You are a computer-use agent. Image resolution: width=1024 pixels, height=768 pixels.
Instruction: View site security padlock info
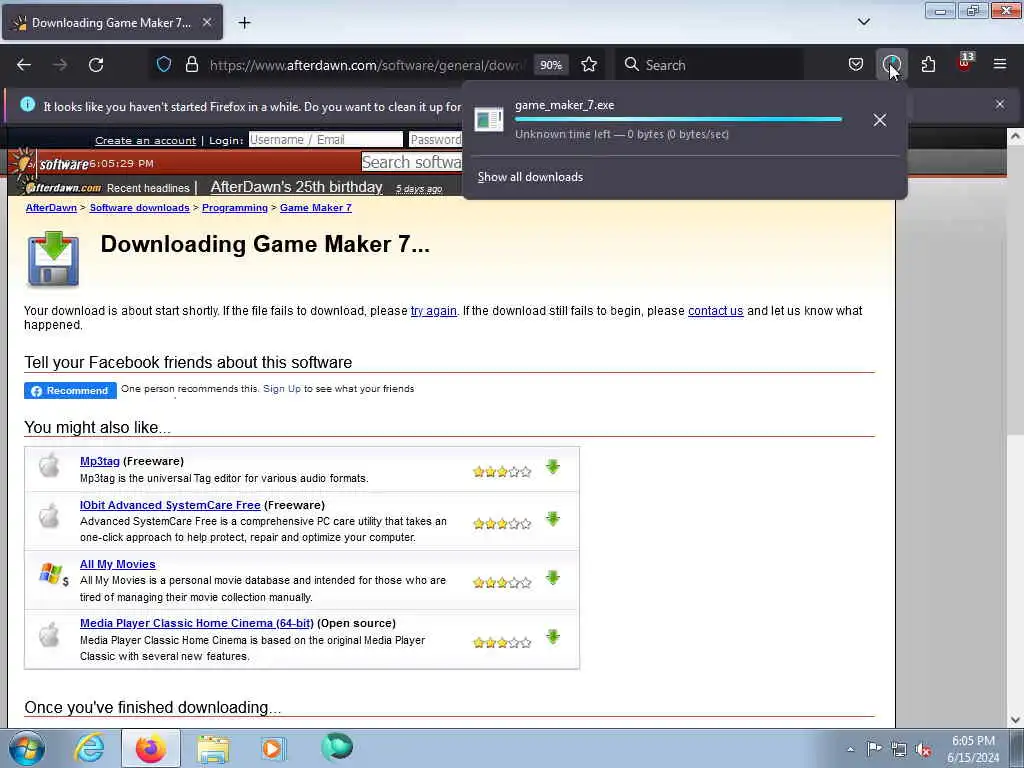191,65
